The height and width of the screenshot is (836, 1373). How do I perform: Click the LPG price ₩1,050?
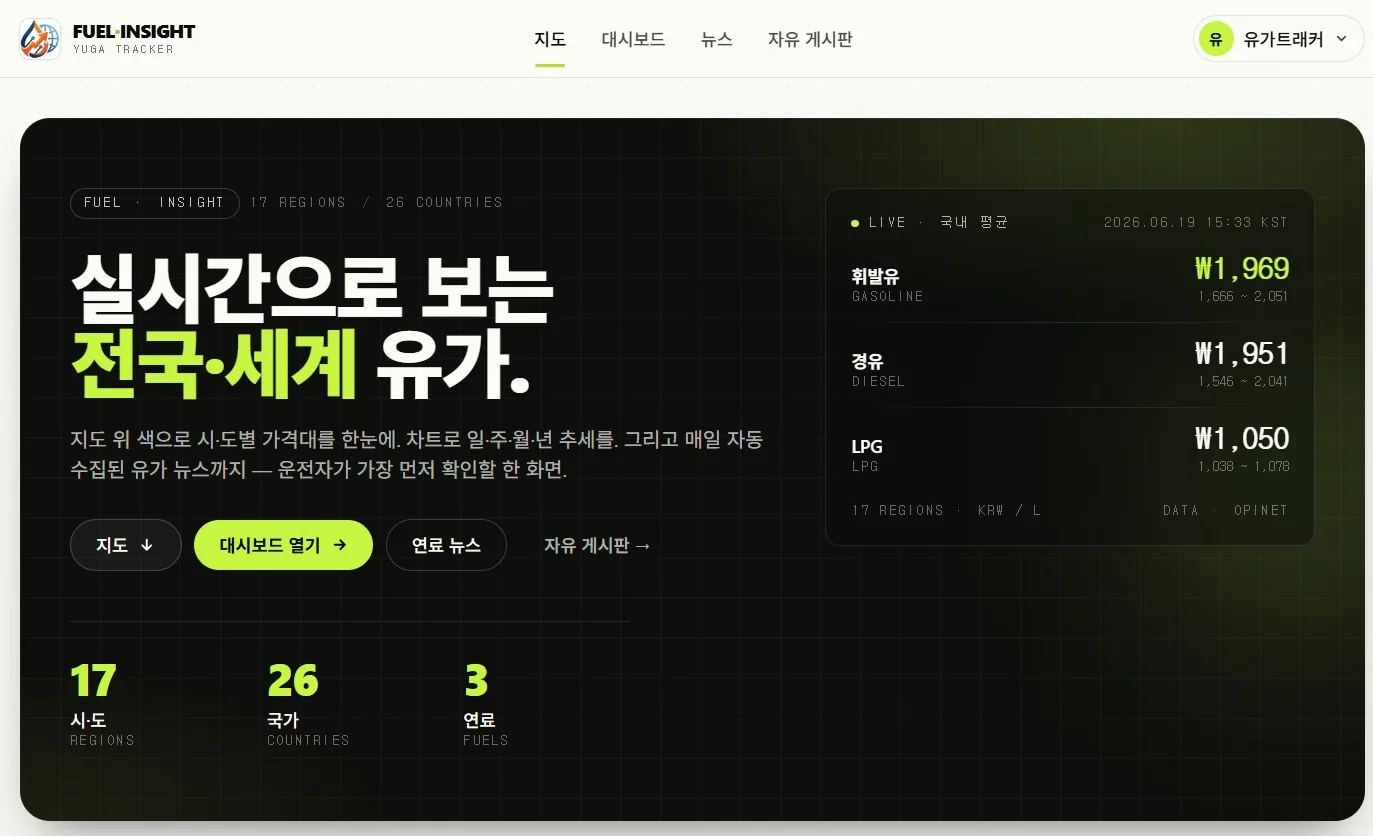(x=1242, y=438)
